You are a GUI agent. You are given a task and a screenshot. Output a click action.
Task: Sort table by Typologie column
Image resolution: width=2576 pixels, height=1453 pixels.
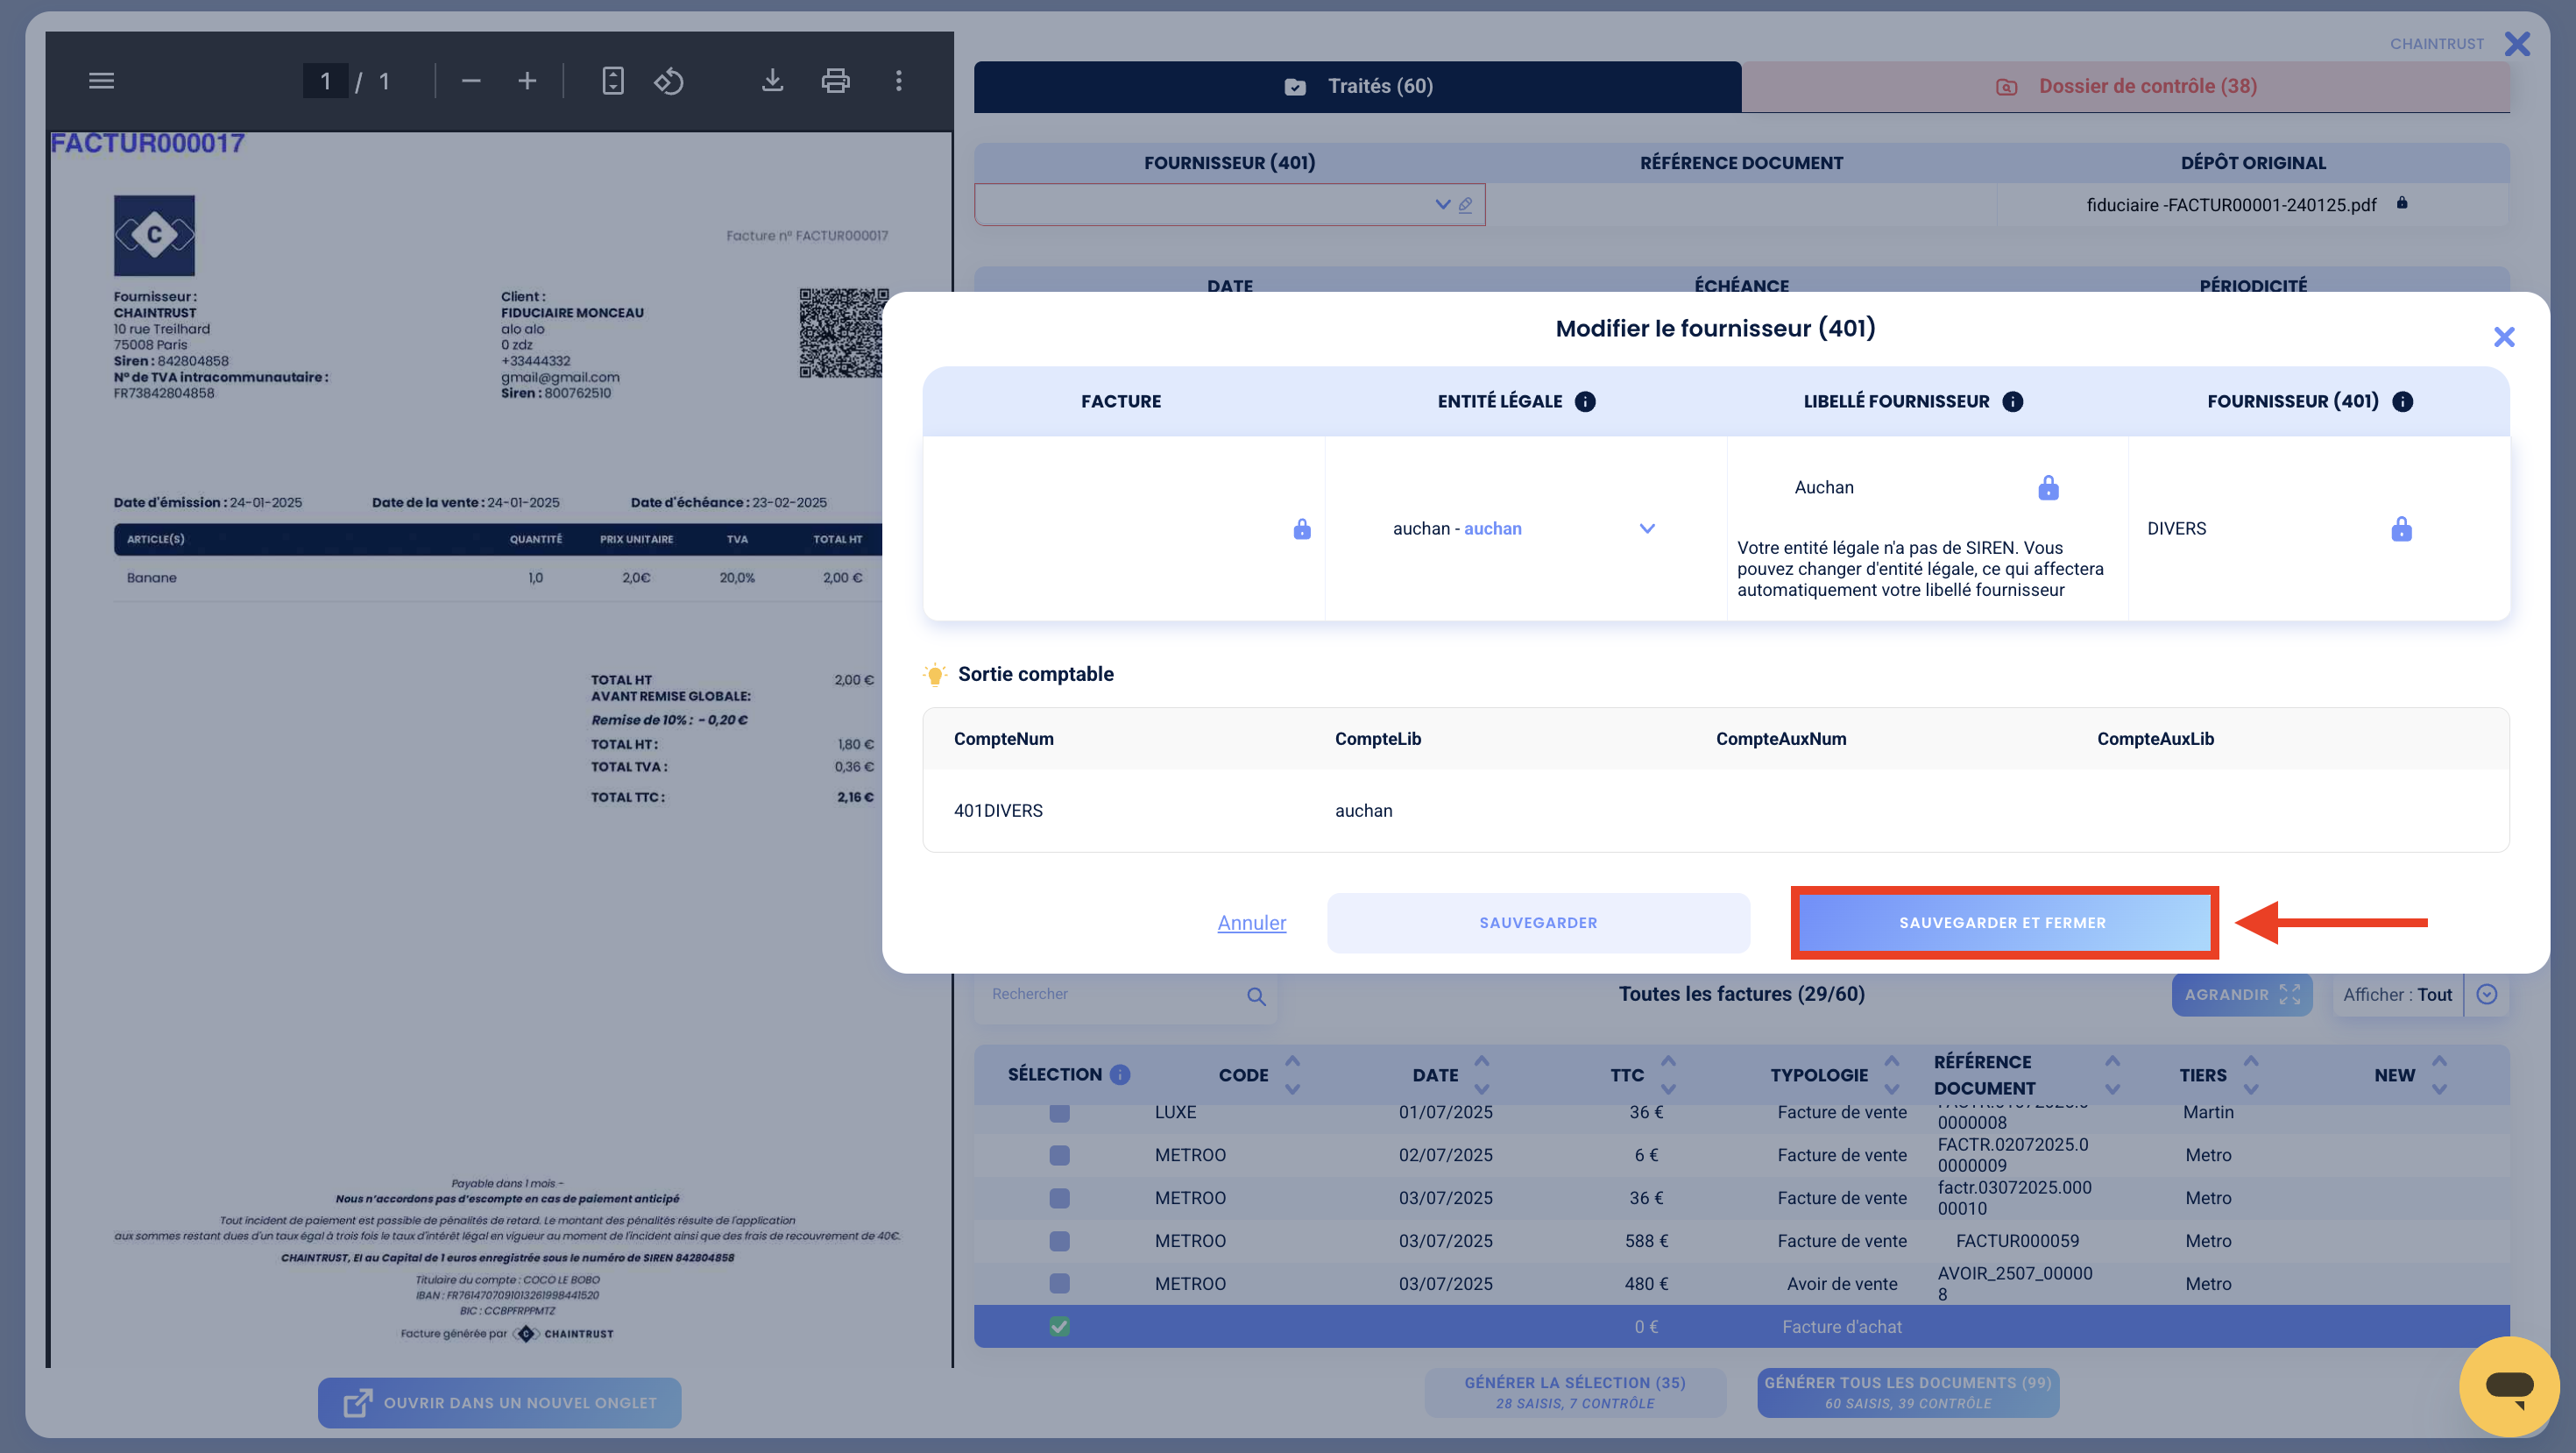coord(1891,1075)
